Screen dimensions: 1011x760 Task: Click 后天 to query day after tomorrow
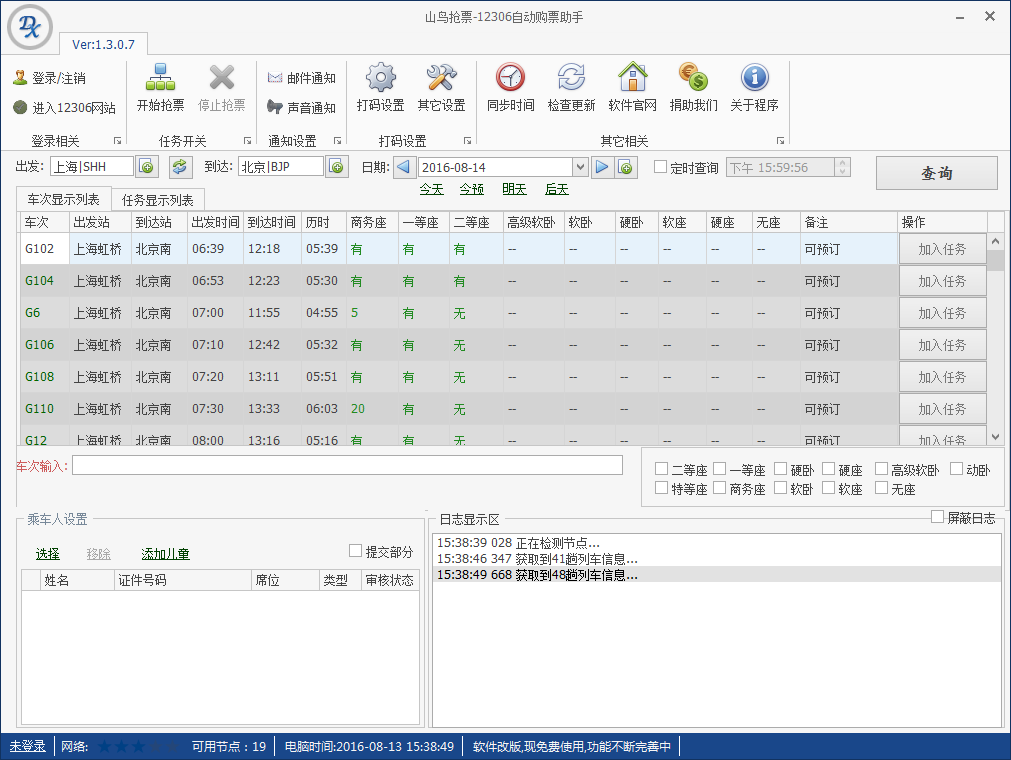[x=556, y=189]
